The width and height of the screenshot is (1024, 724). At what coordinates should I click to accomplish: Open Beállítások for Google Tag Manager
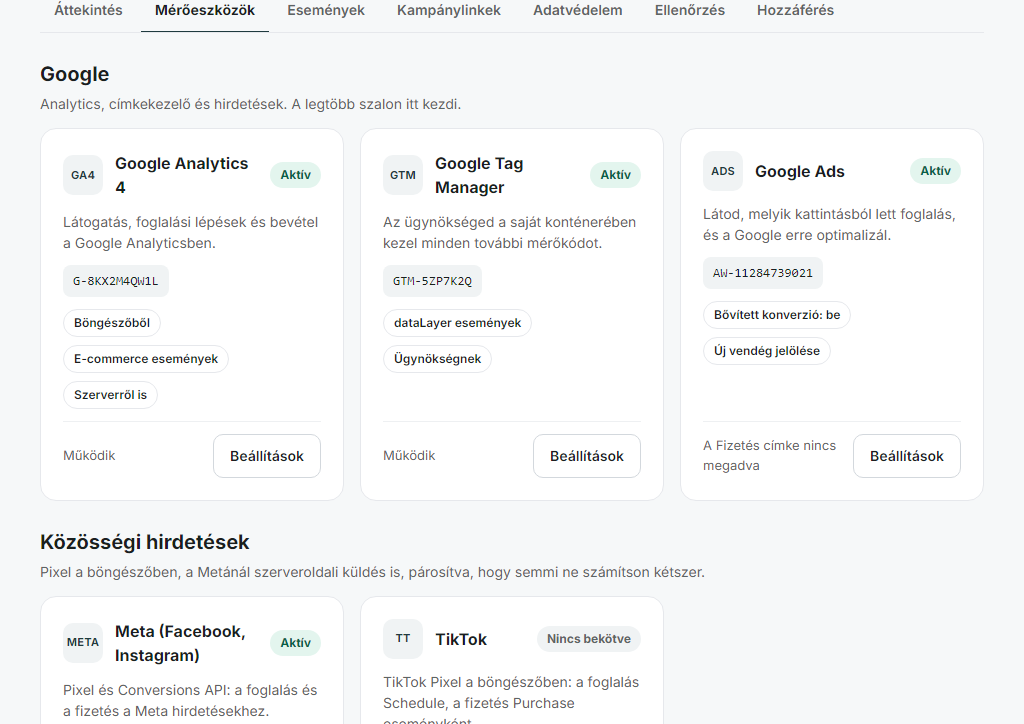pos(586,456)
